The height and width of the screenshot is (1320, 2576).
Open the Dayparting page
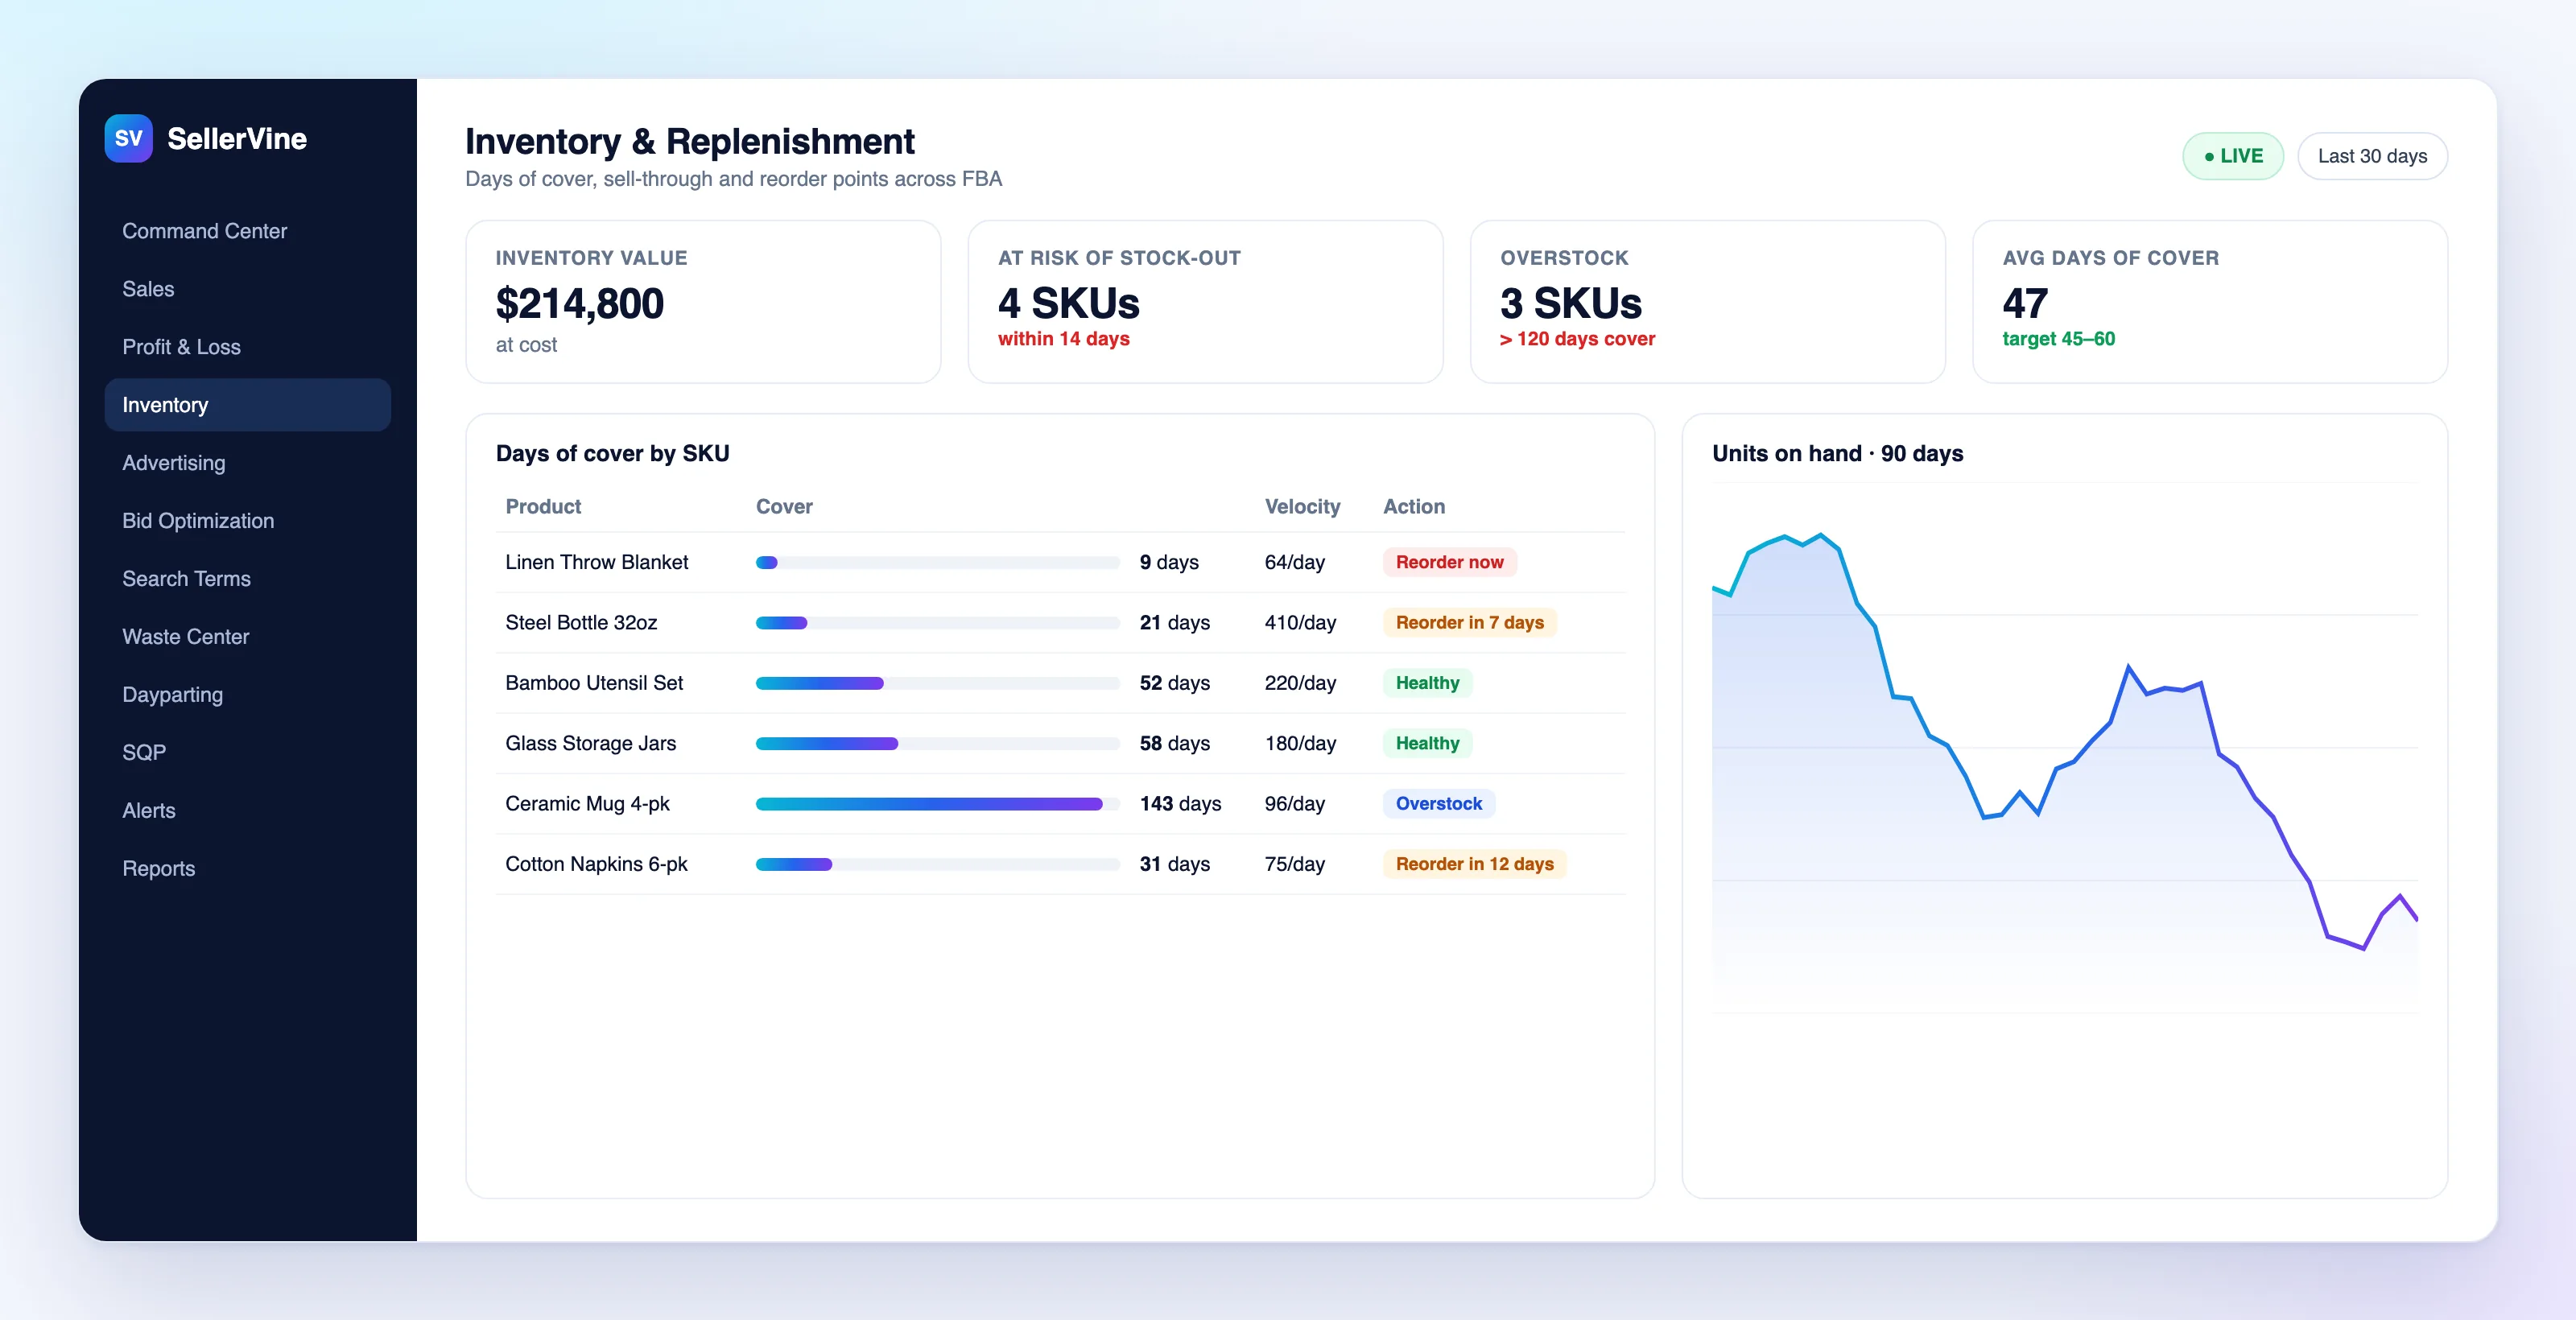pyautogui.click(x=247, y=695)
